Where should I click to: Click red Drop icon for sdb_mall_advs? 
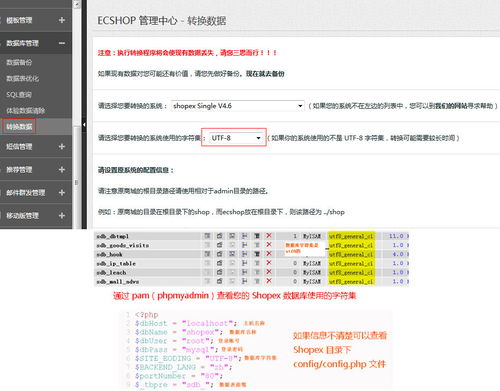(x=269, y=281)
